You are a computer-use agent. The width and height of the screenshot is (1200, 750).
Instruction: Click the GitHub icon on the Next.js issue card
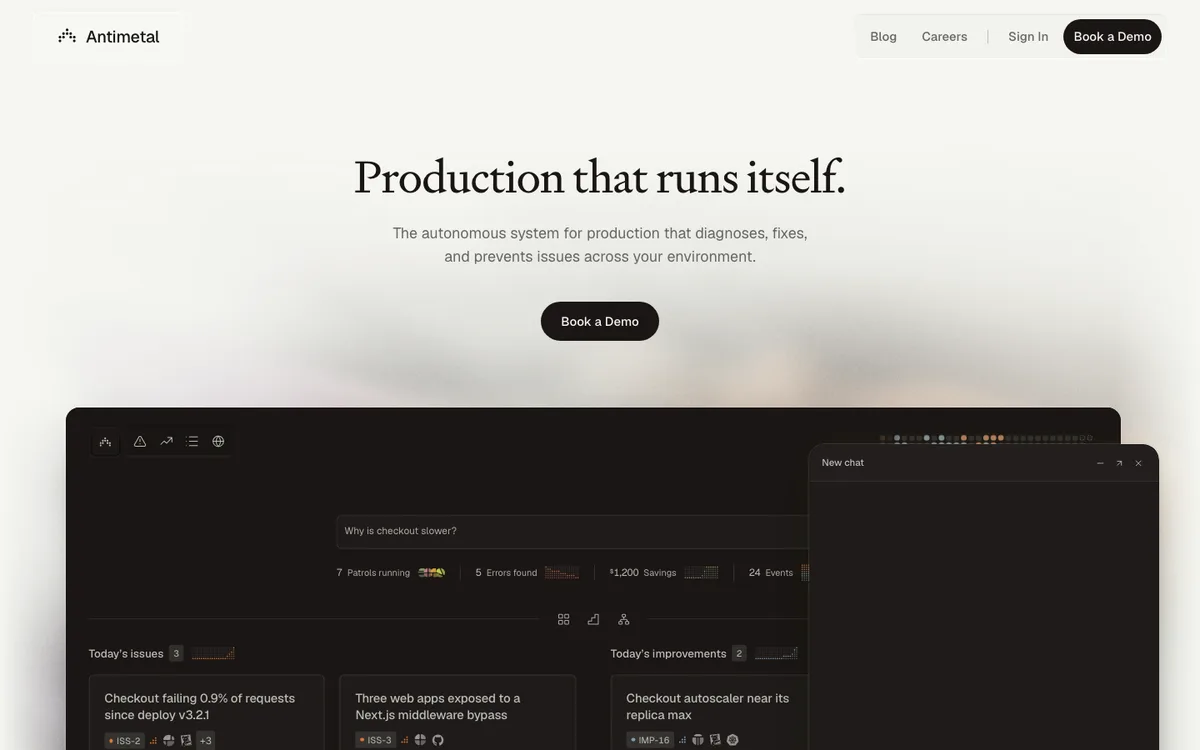click(x=437, y=740)
